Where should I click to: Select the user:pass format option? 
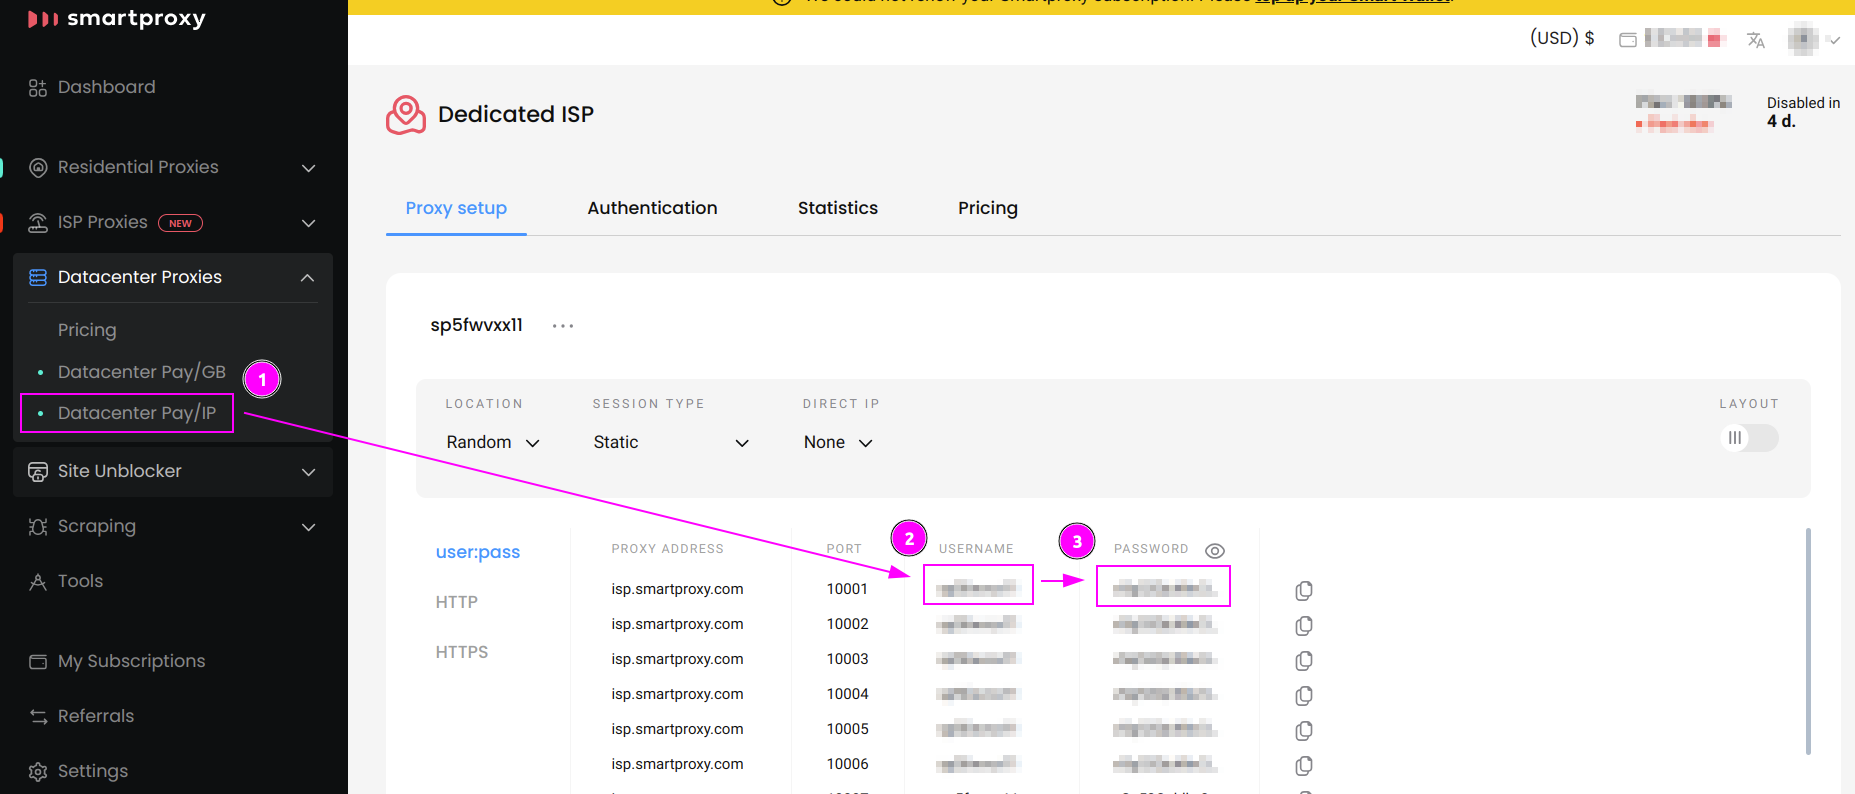click(478, 552)
